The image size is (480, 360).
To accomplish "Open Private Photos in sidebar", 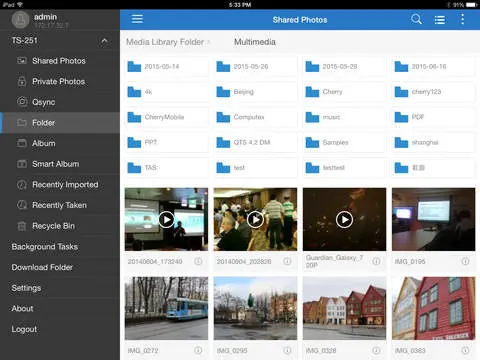I will tap(60, 82).
